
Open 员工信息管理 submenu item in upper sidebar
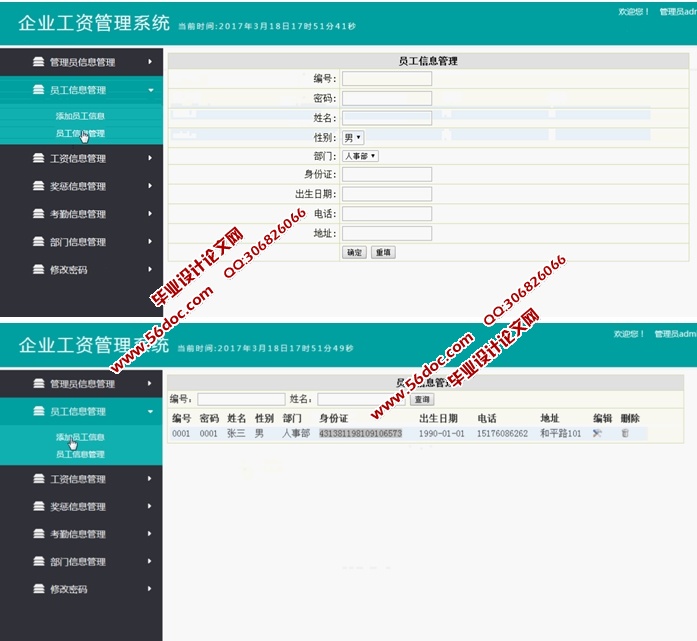pos(80,133)
